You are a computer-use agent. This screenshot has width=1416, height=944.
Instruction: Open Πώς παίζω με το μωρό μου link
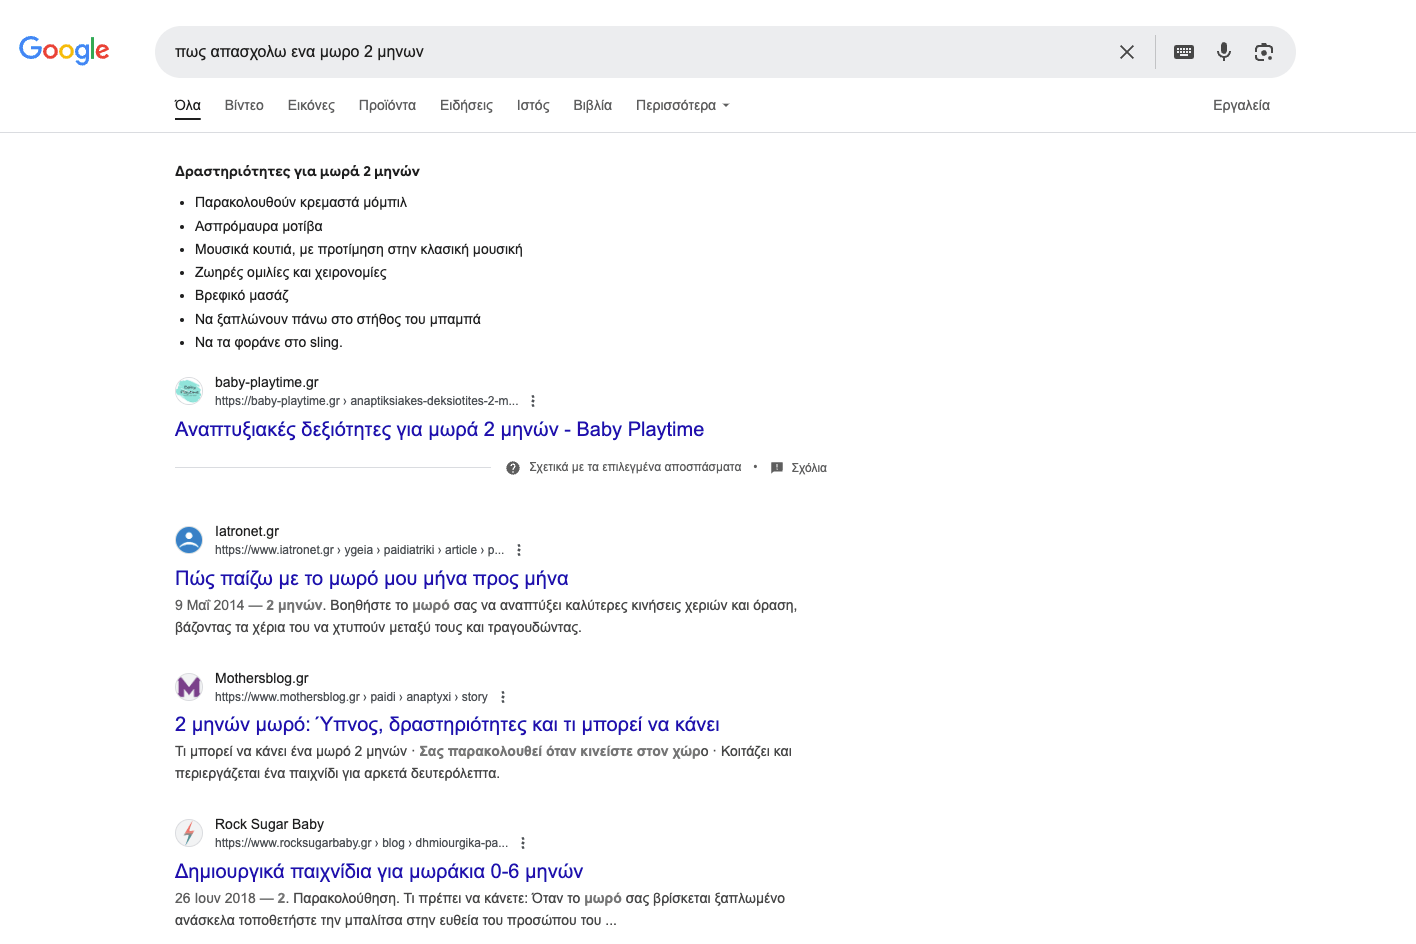371,578
